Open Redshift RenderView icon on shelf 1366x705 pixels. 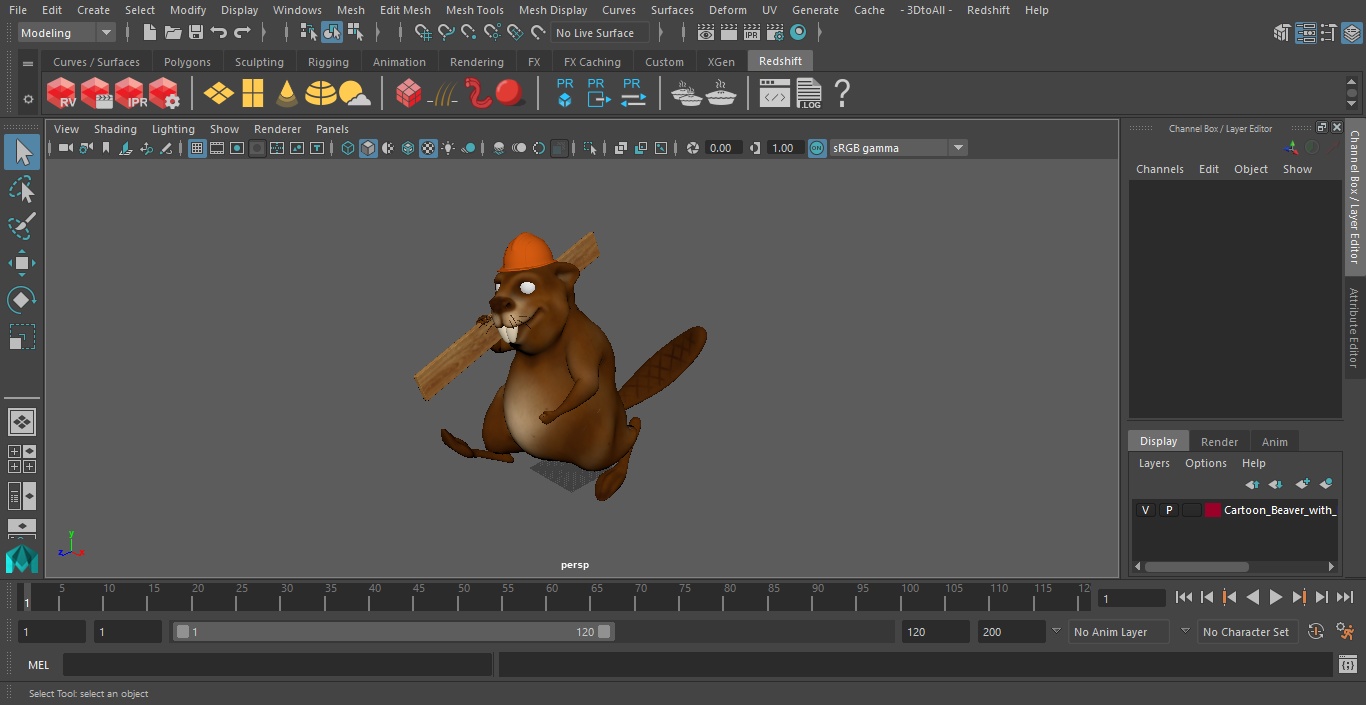click(x=61, y=94)
